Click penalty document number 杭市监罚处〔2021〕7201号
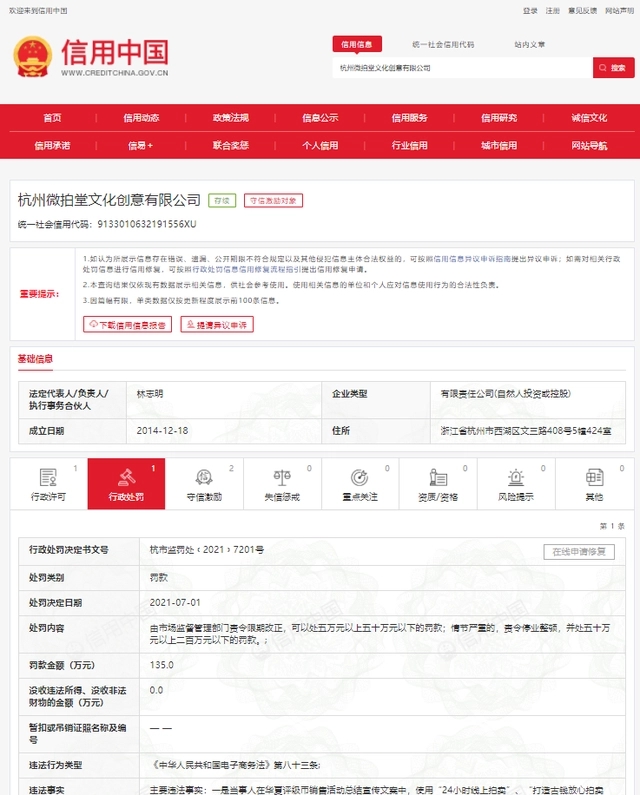640x795 pixels. coord(206,550)
